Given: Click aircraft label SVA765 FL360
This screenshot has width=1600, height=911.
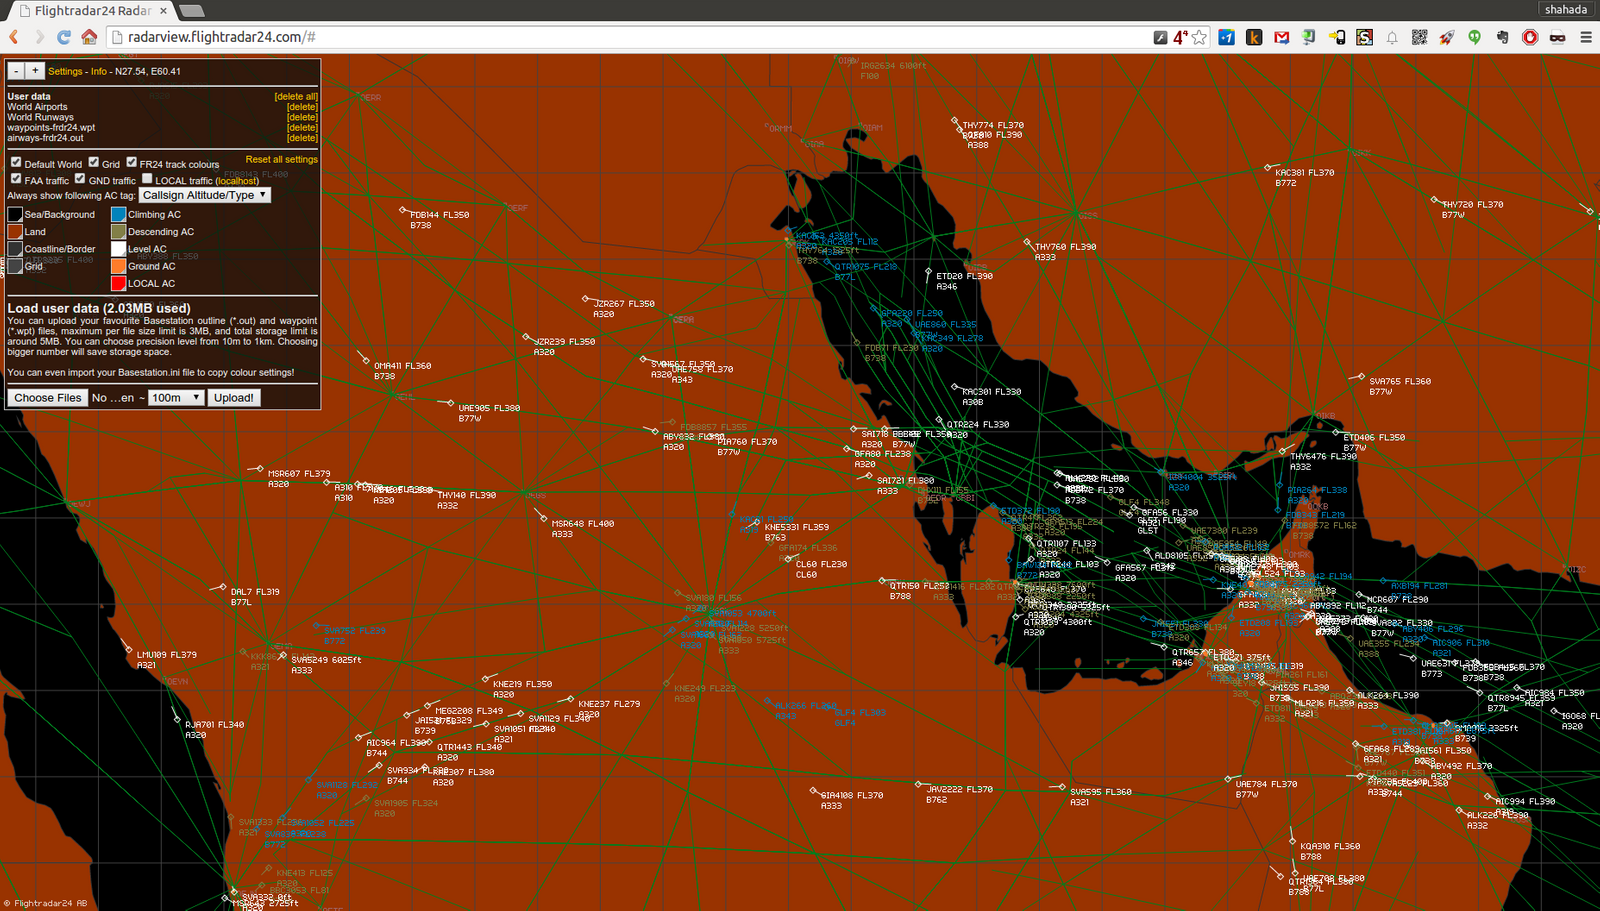Looking at the screenshot, I should click(1400, 382).
